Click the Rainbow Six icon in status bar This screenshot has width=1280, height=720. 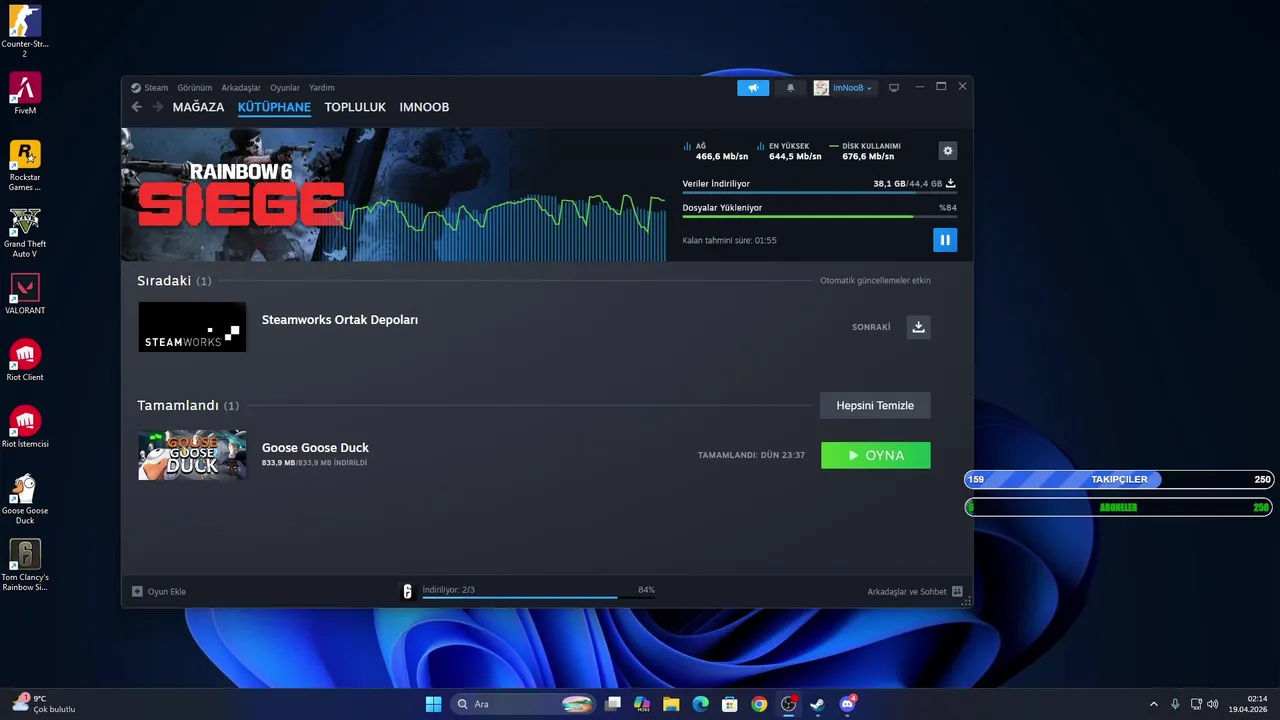pos(407,591)
